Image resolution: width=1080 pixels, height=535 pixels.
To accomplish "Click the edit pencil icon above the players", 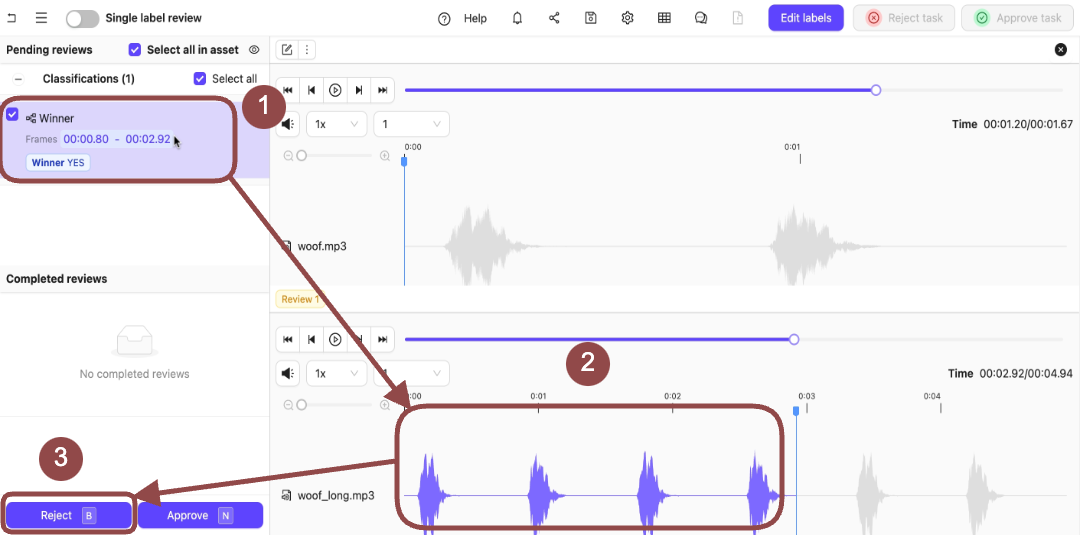I will pyautogui.click(x=287, y=50).
